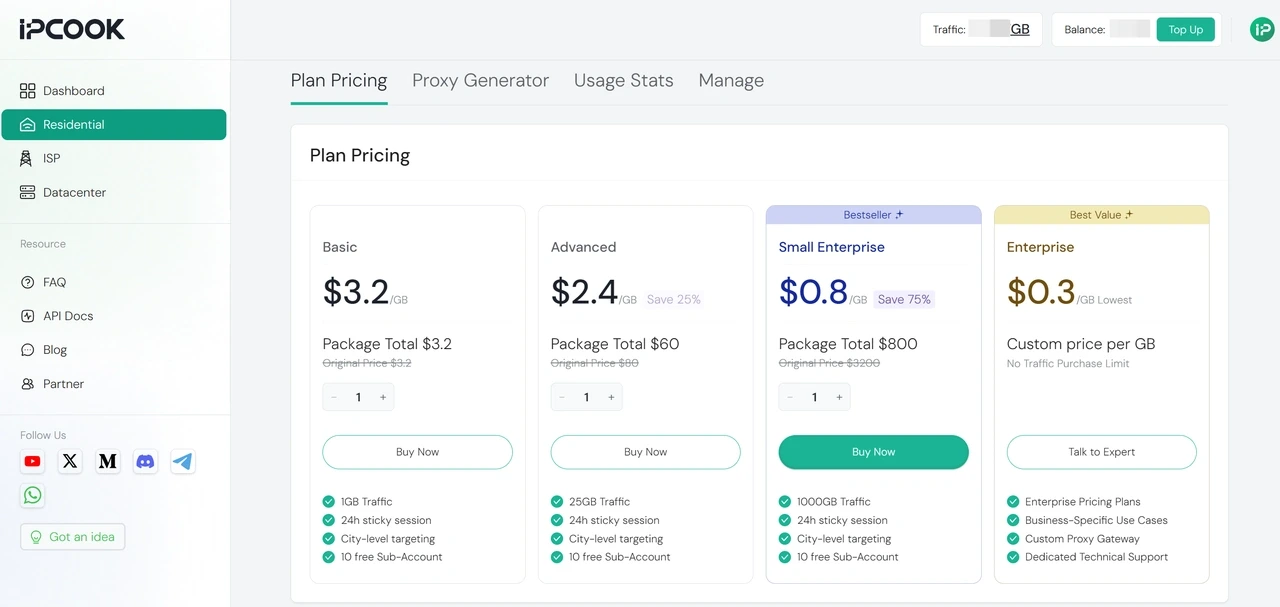The width and height of the screenshot is (1280, 607).
Task: Click the lightbulb icon in Got an idea
Action: [37, 537]
